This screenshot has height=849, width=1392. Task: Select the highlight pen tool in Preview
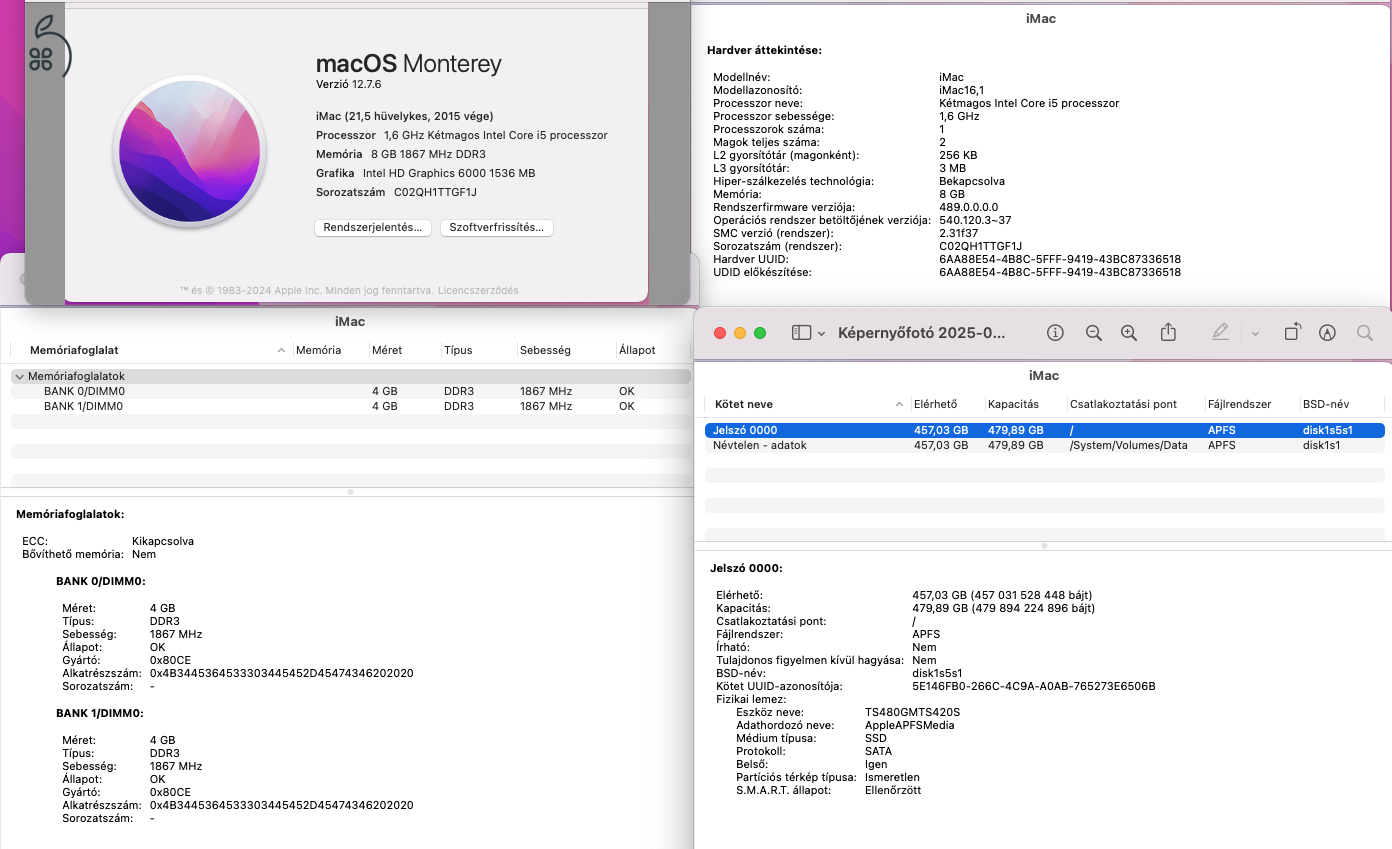[x=1219, y=333]
